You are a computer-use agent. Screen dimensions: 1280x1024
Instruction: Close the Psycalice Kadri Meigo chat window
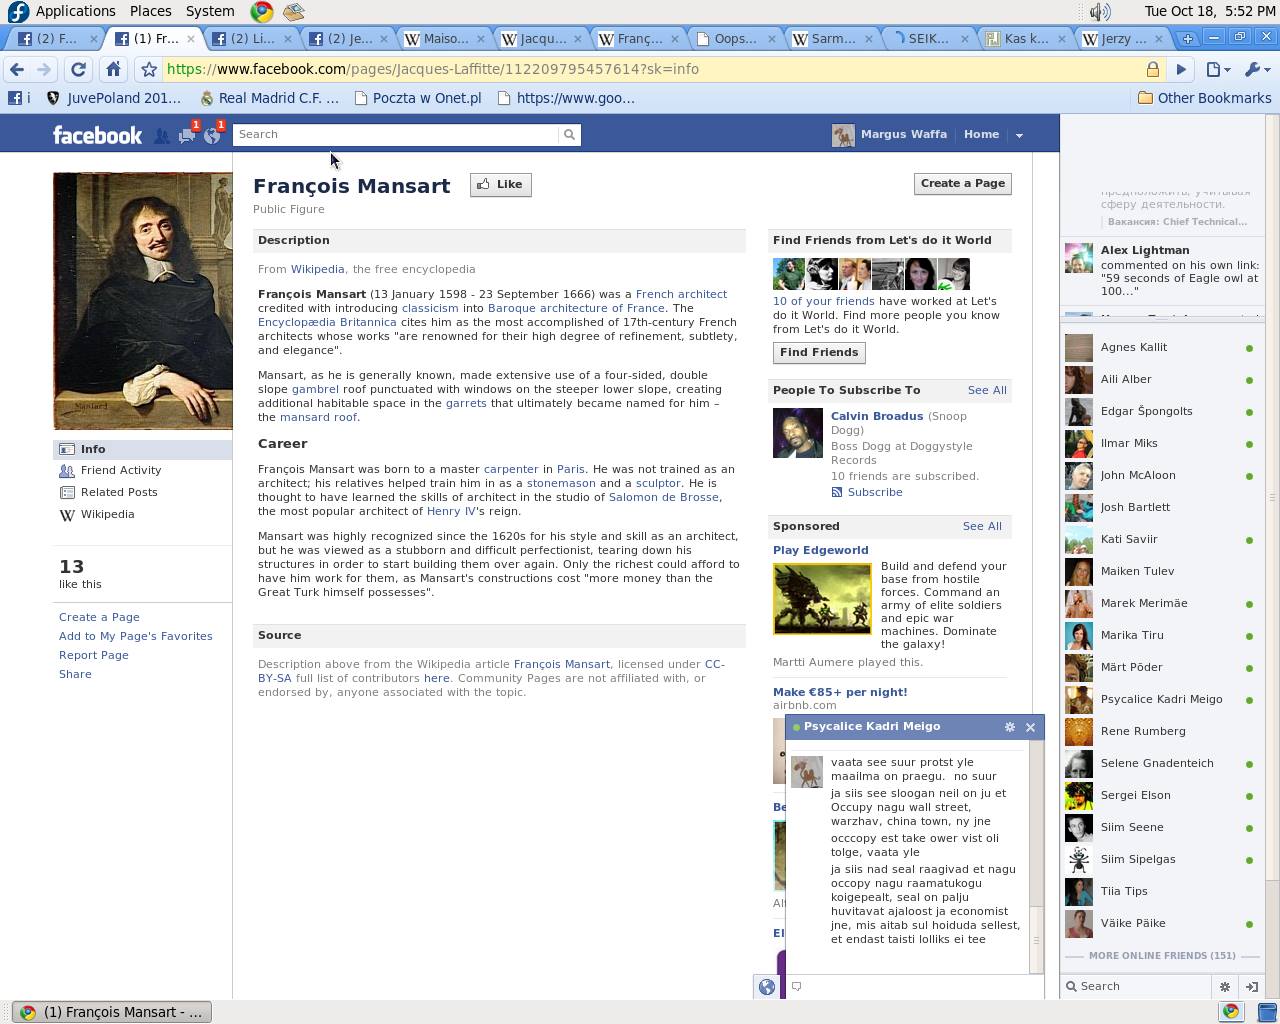[1030, 727]
